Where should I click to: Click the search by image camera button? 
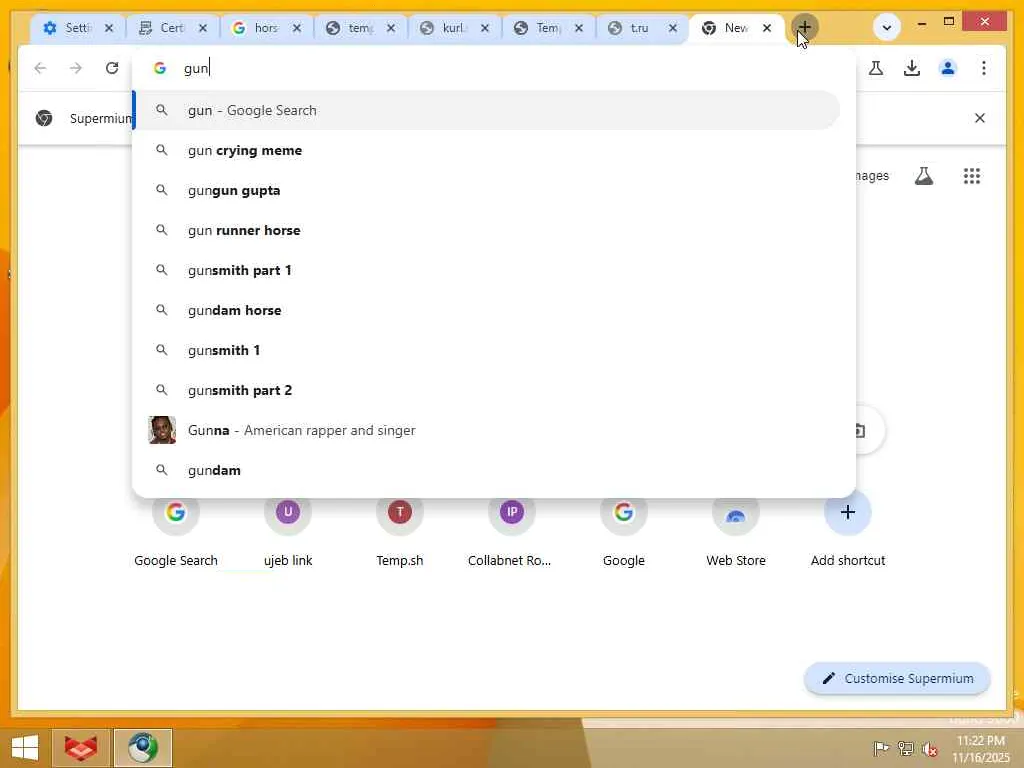click(x=861, y=430)
